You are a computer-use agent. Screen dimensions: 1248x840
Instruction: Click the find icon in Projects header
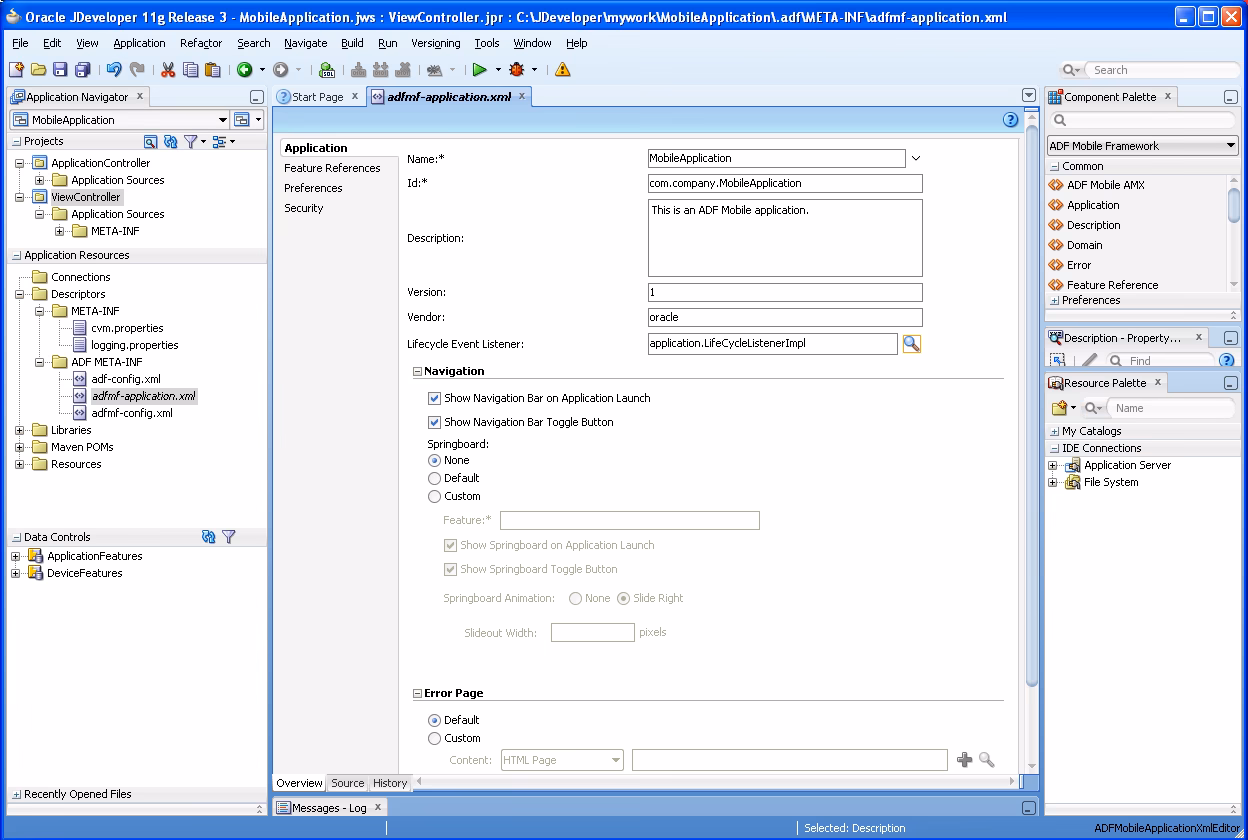click(x=151, y=142)
